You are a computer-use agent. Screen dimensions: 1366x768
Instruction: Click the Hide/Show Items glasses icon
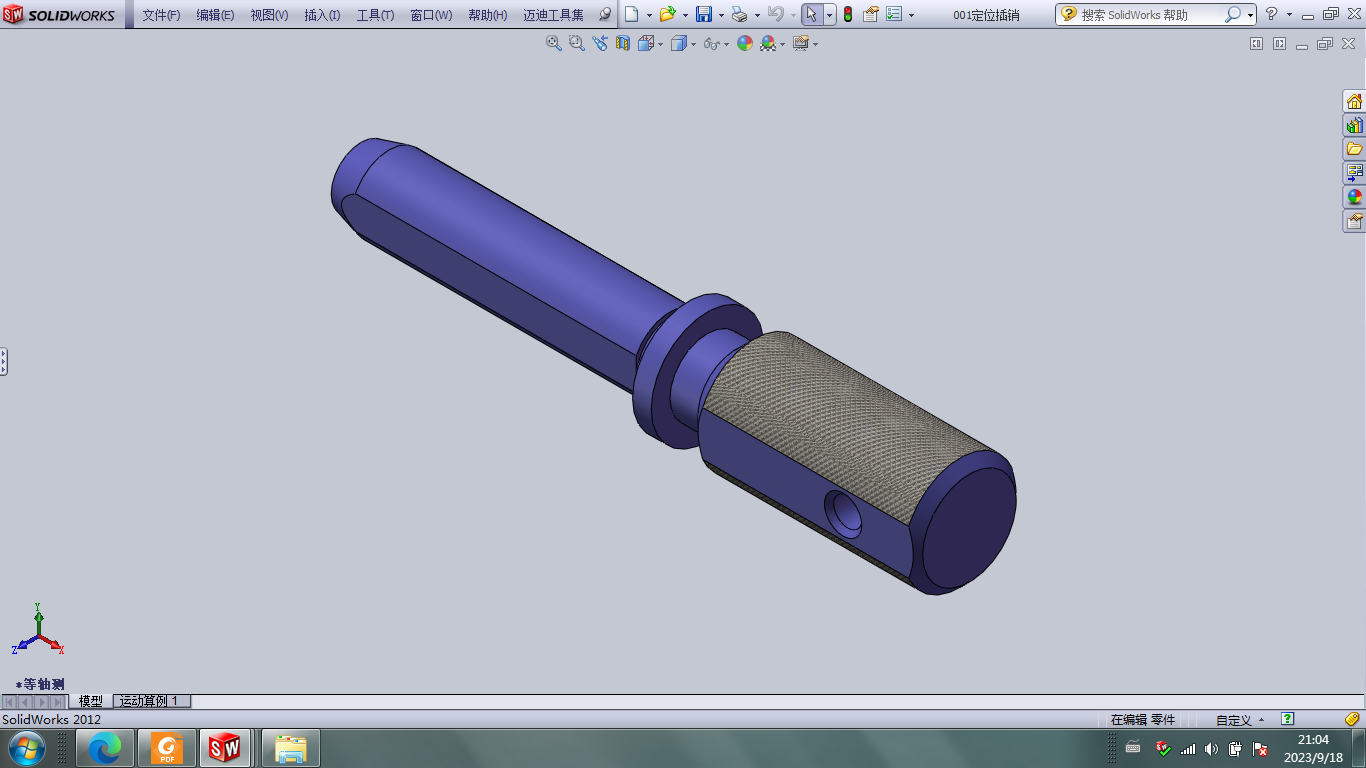click(x=710, y=43)
